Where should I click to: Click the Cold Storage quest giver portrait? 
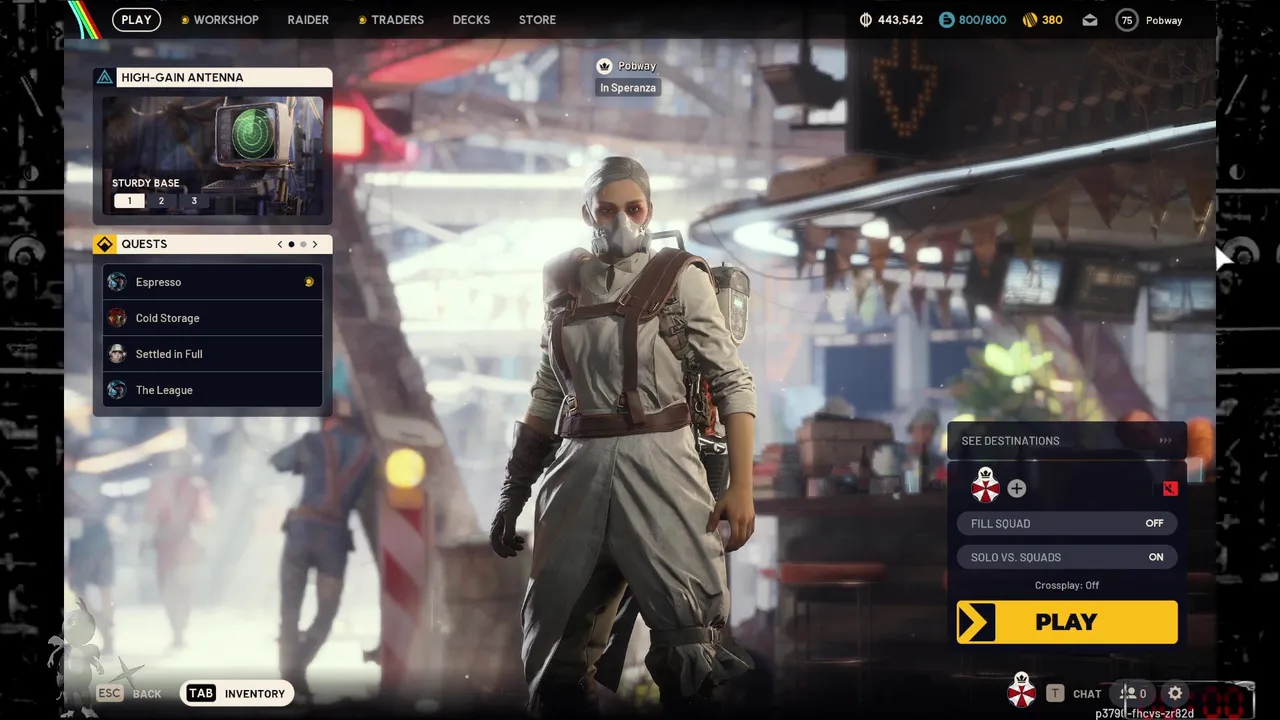pos(117,318)
